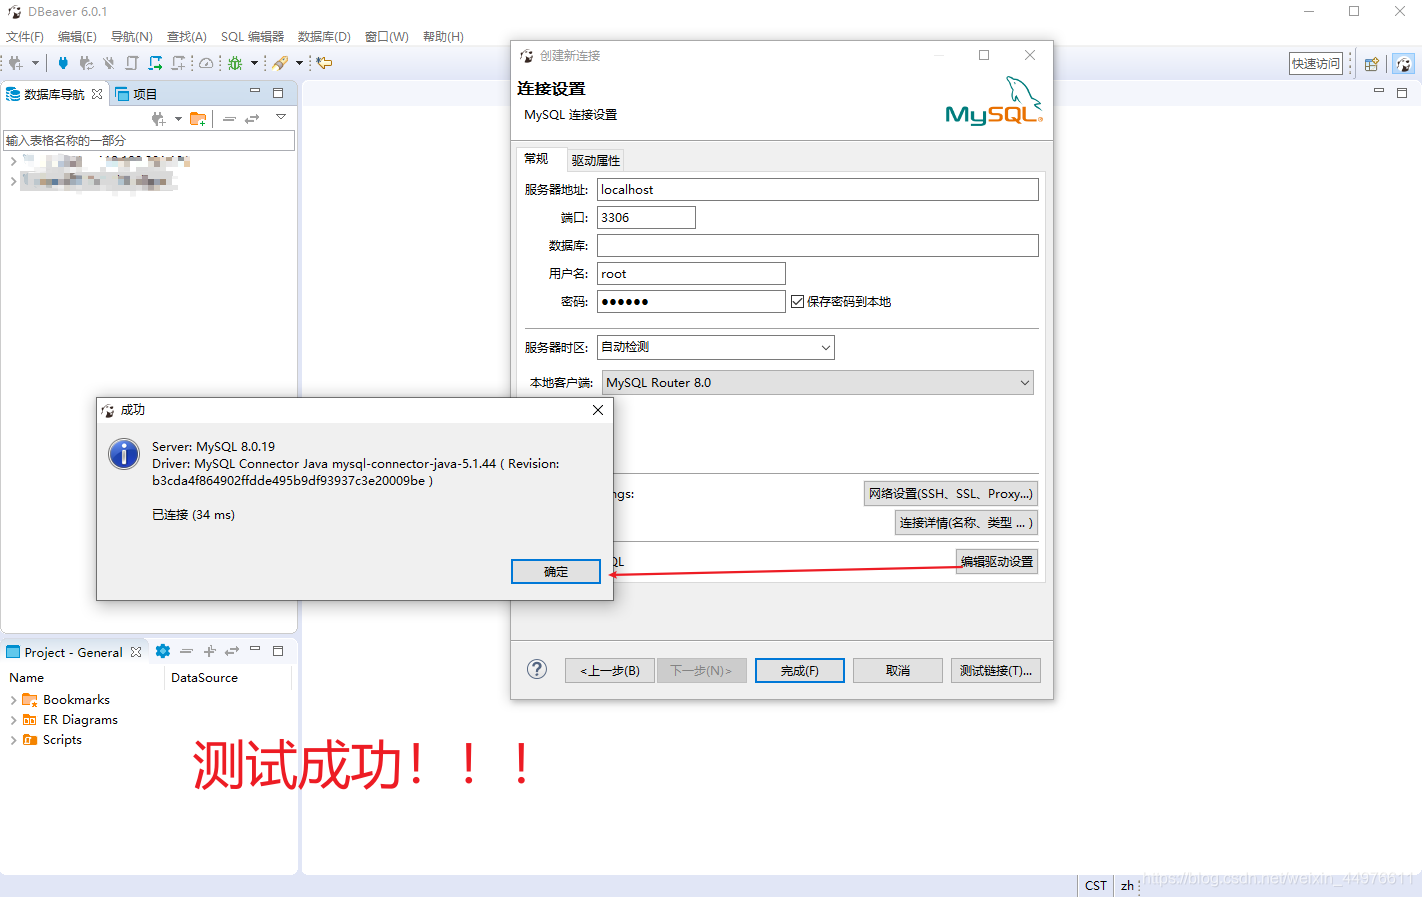Click the Cancel (取消) button
This screenshot has width=1422, height=897.
[x=898, y=671]
